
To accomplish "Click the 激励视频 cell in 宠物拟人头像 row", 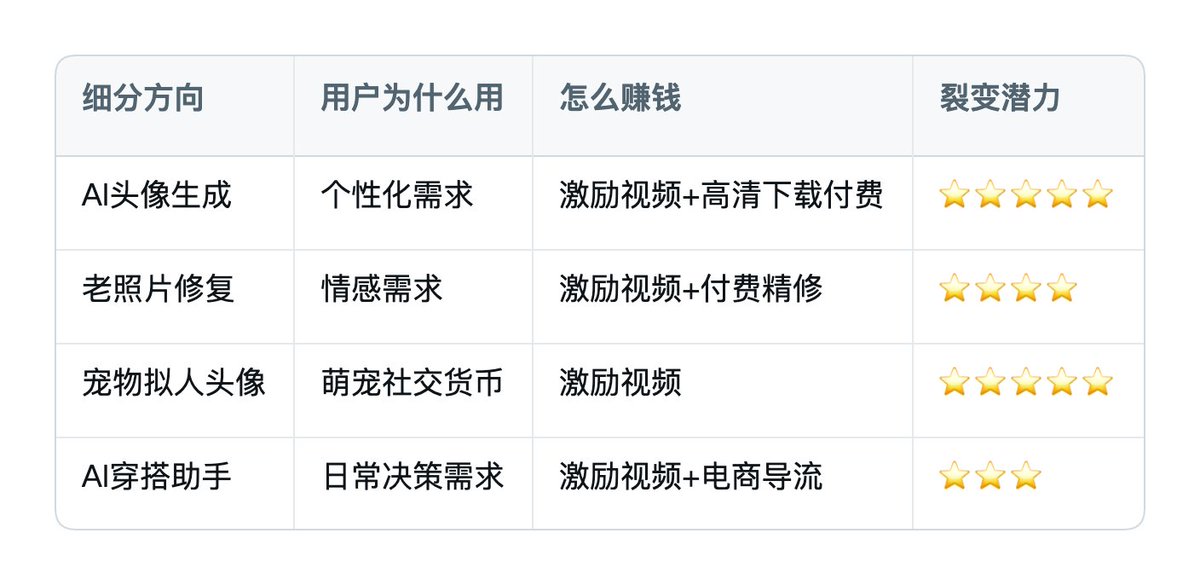I will (621, 381).
